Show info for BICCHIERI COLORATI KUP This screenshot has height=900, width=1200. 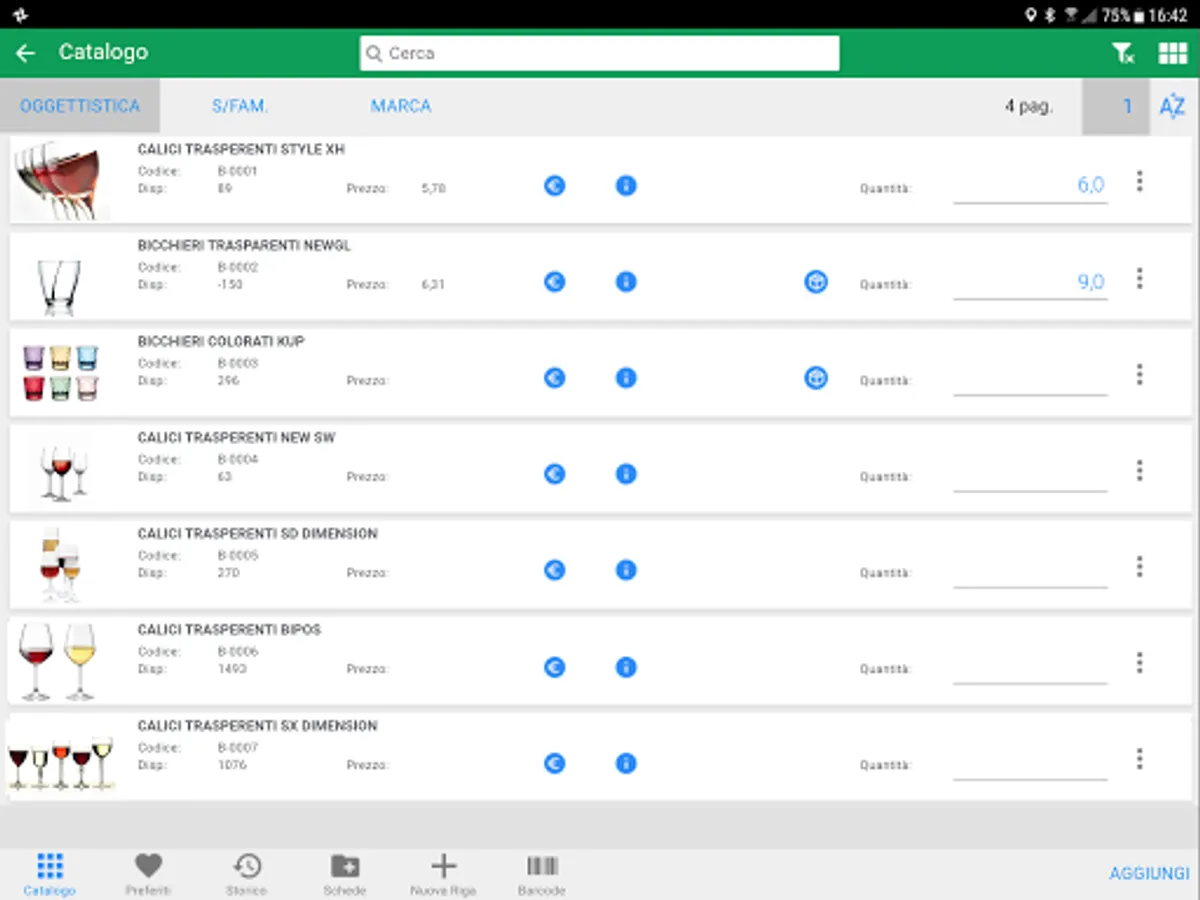[626, 378]
